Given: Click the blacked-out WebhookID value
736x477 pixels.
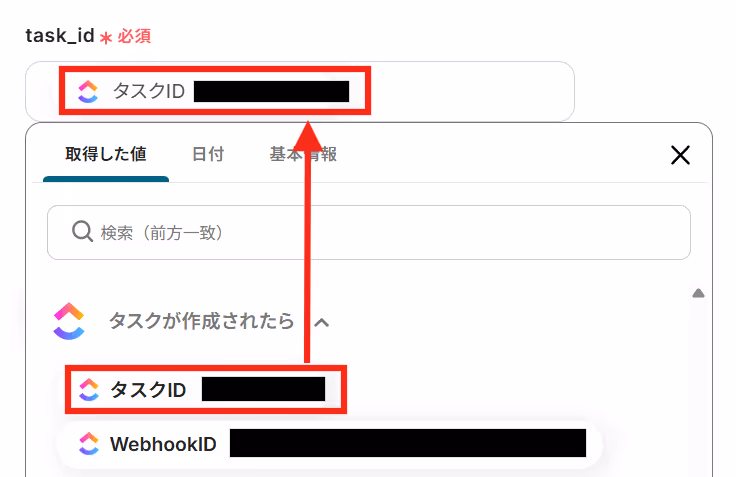Looking at the screenshot, I should pos(408,443).
